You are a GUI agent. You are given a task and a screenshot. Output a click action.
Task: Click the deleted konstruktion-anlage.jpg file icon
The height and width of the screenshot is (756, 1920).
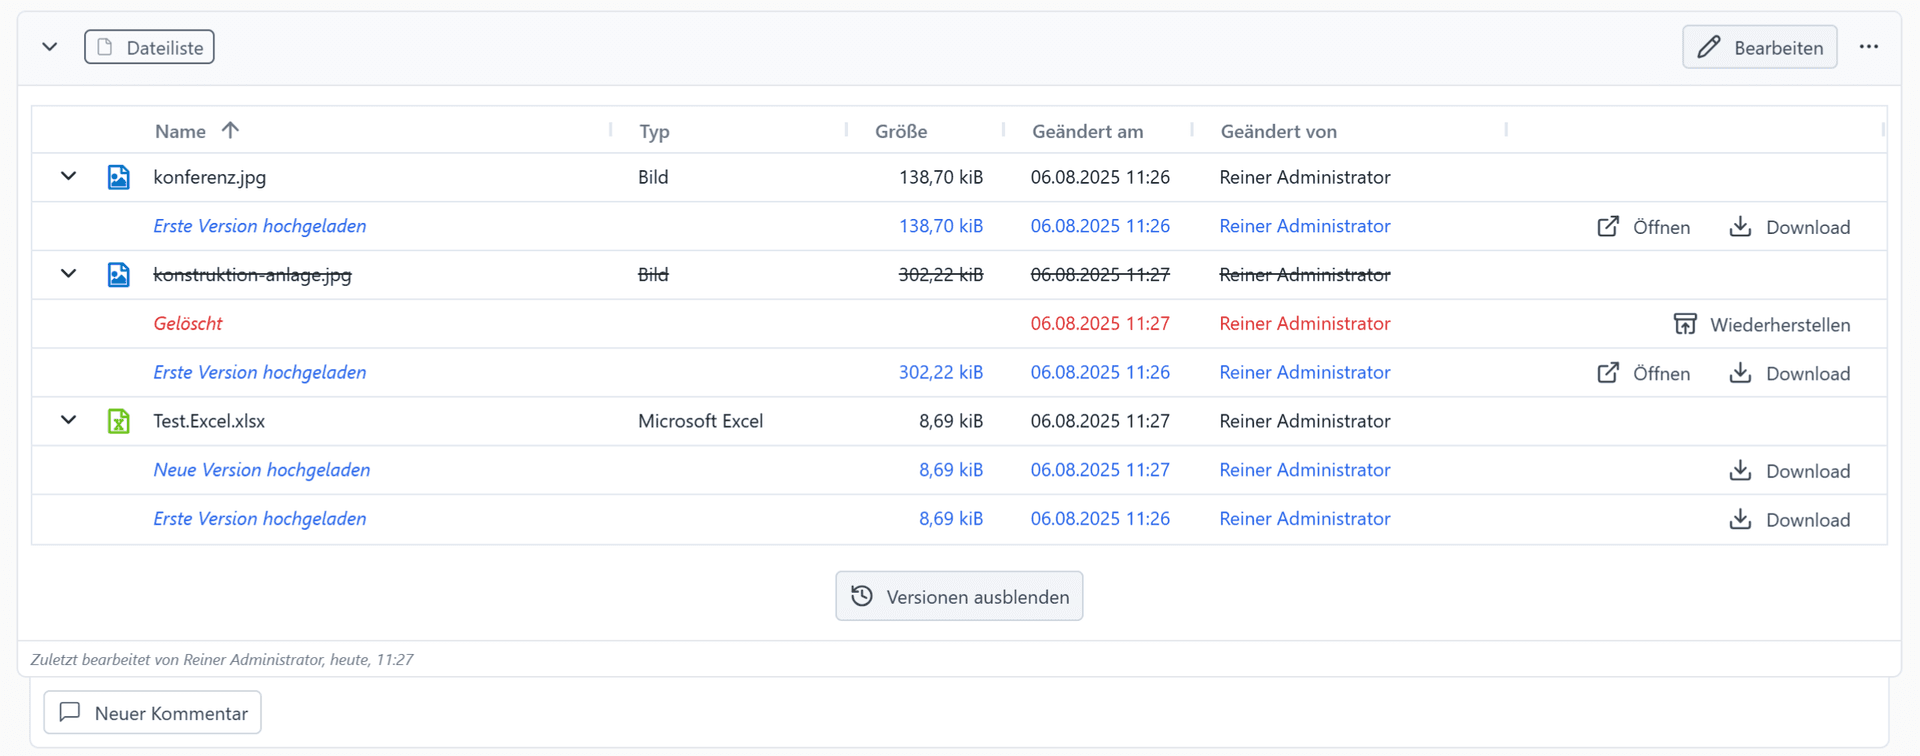pos(118,275)
